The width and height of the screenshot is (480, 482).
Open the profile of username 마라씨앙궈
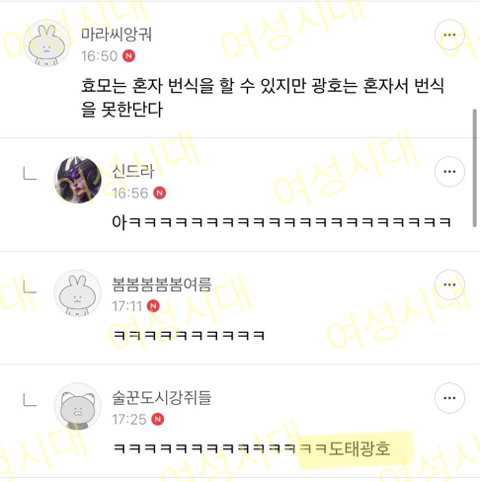click(x=117, y=34)
